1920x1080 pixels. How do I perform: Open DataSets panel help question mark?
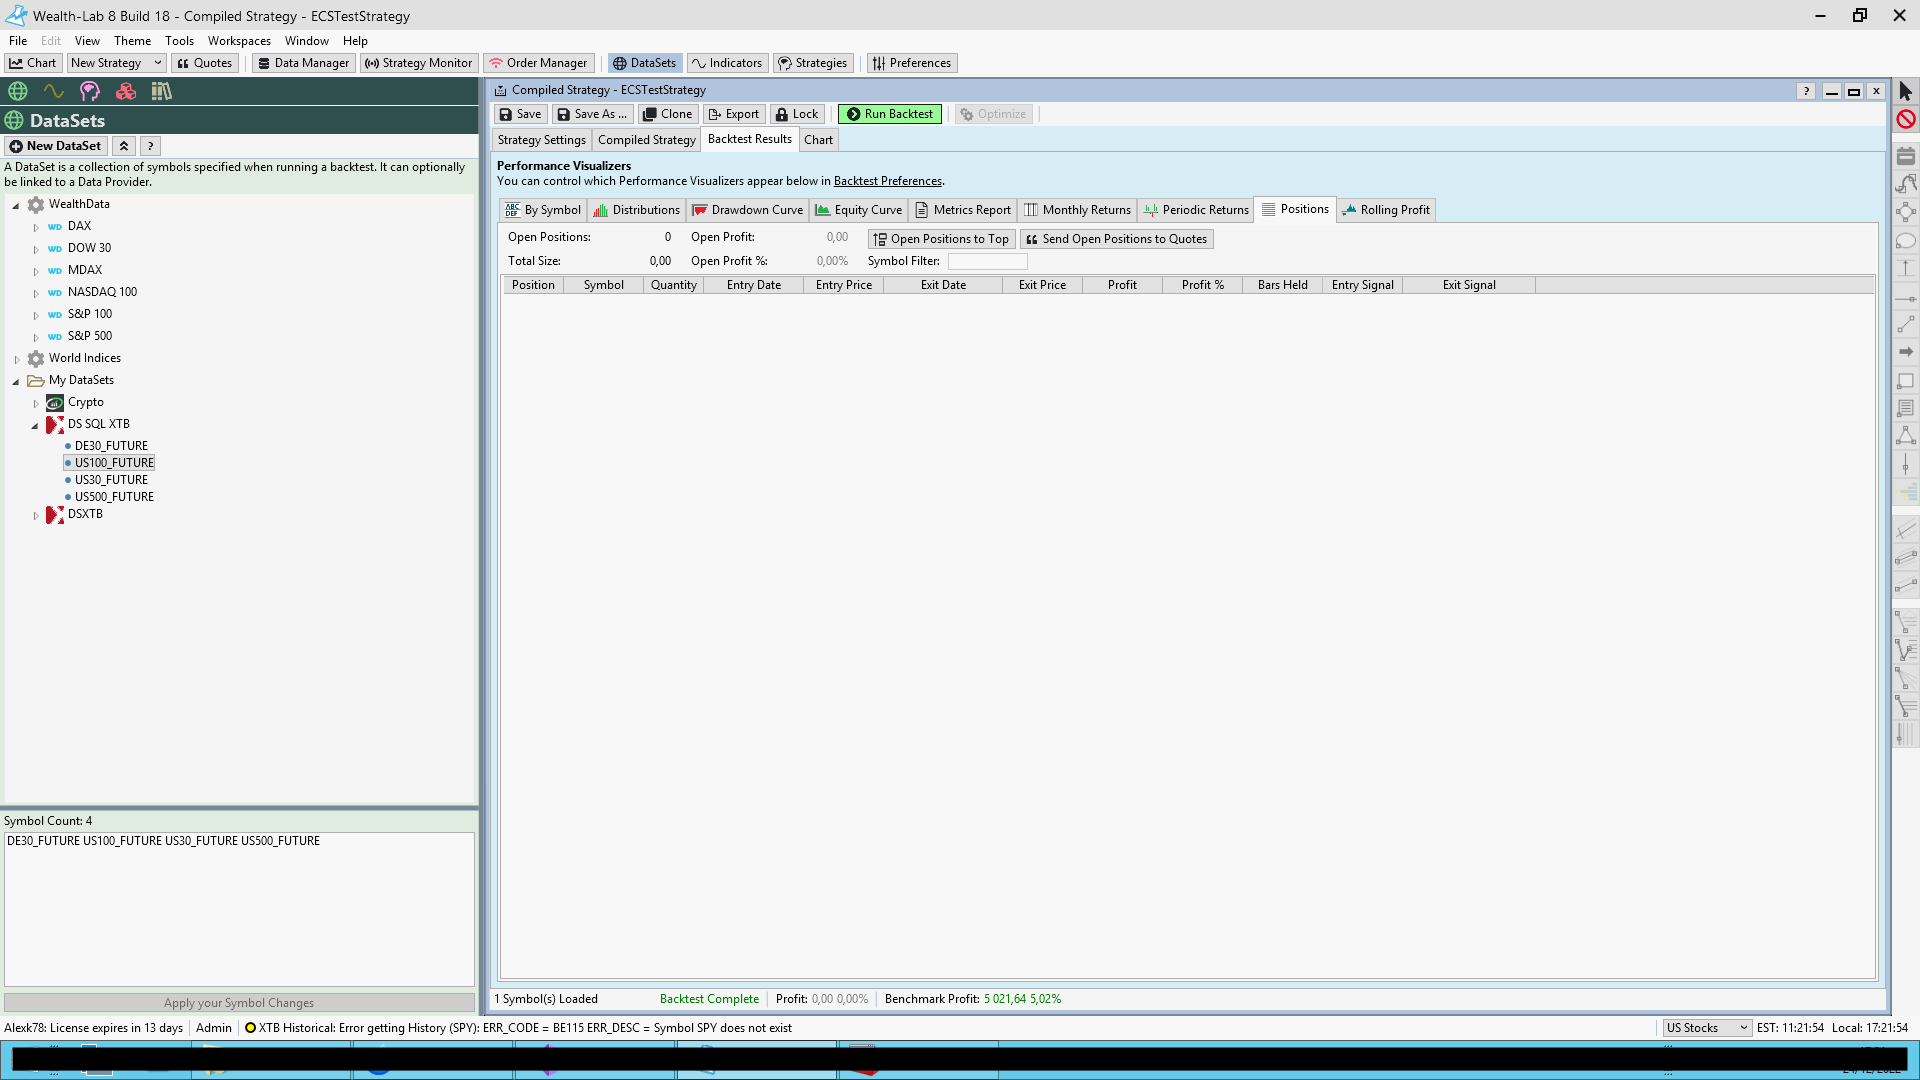click(151, 146)
